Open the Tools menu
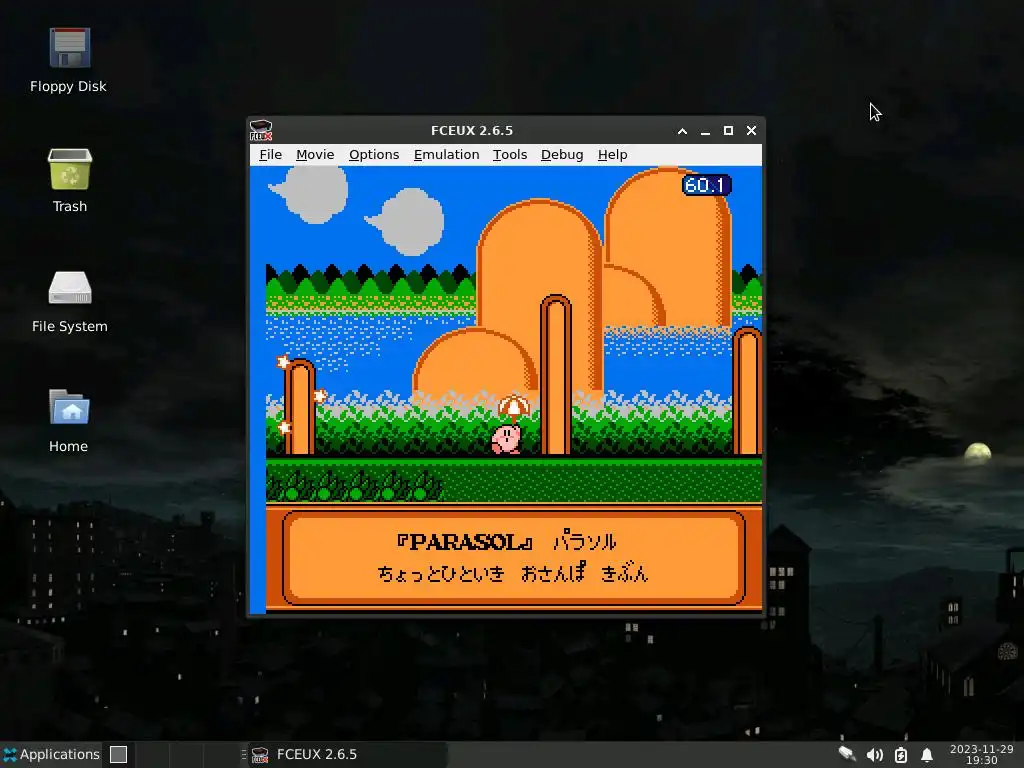This screenshot has width=1024, height=768. [x=509, y=155]
